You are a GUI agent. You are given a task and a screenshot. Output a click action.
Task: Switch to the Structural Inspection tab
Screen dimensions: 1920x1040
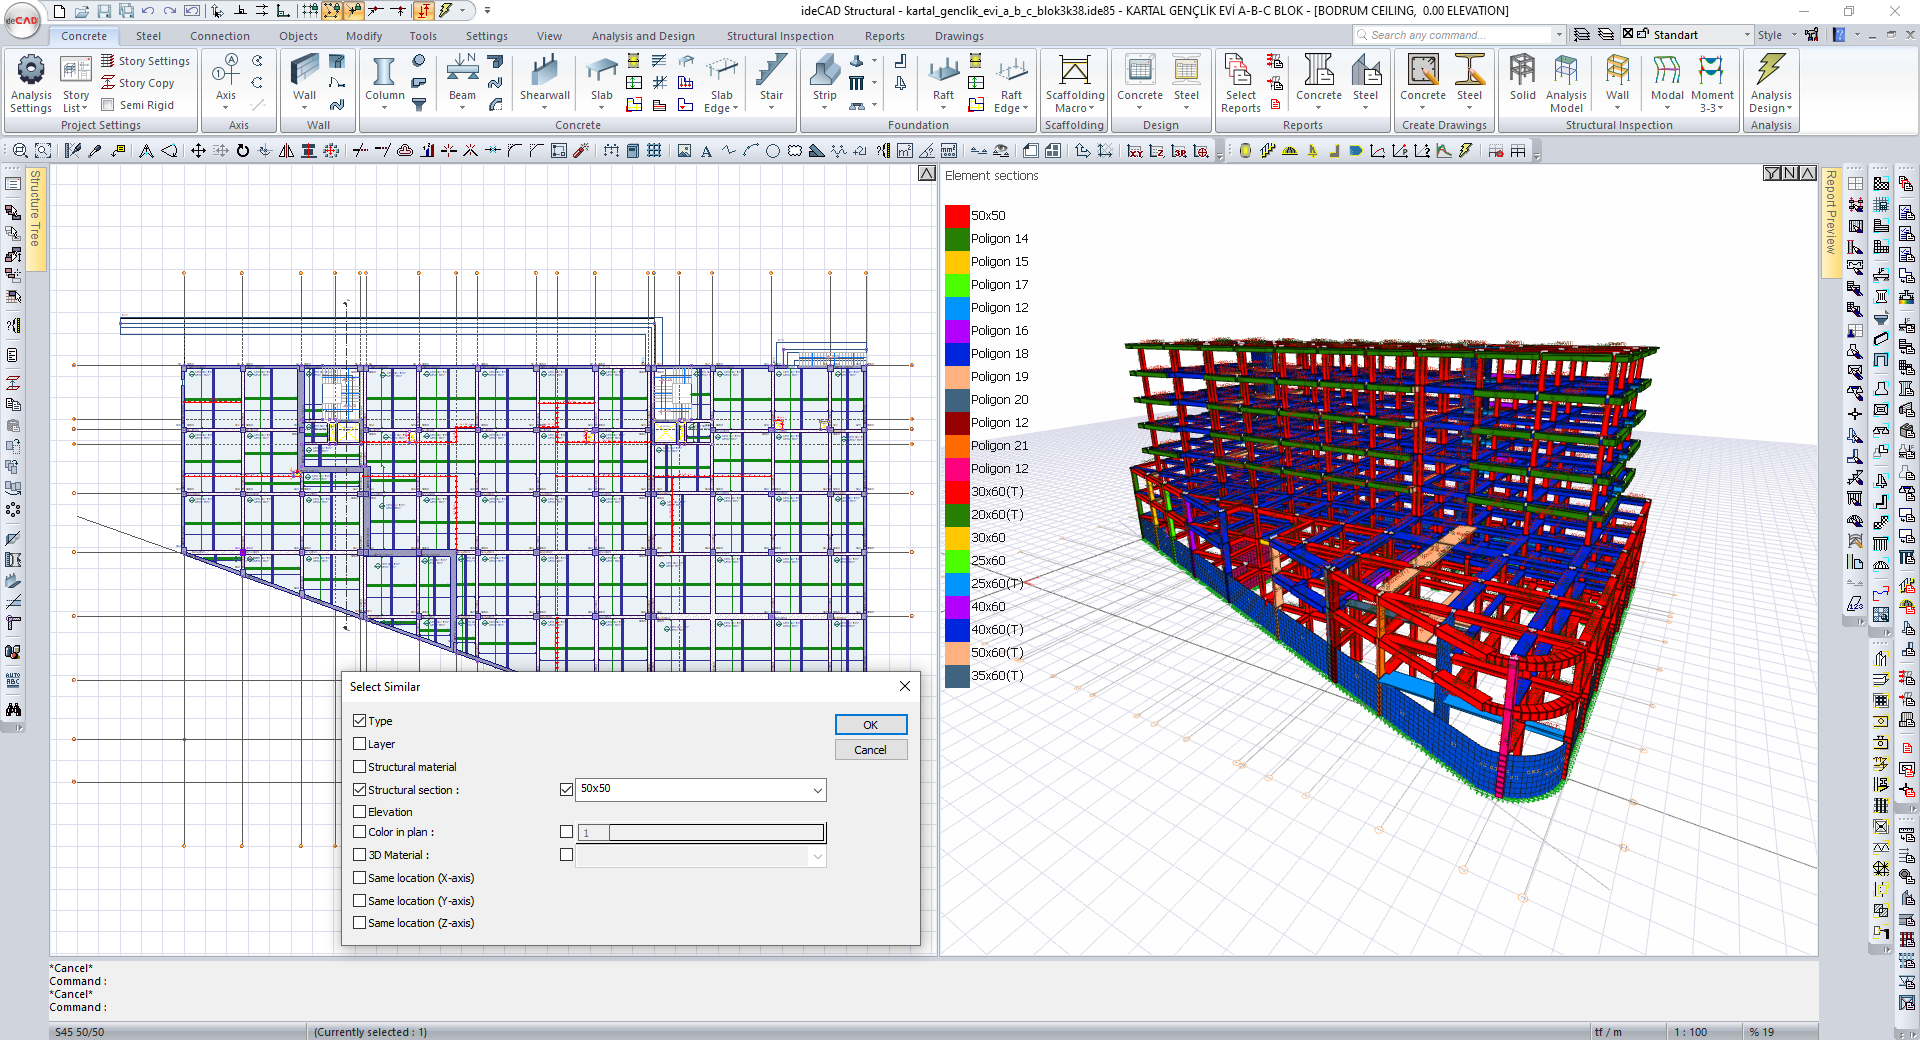coord(779,36)
